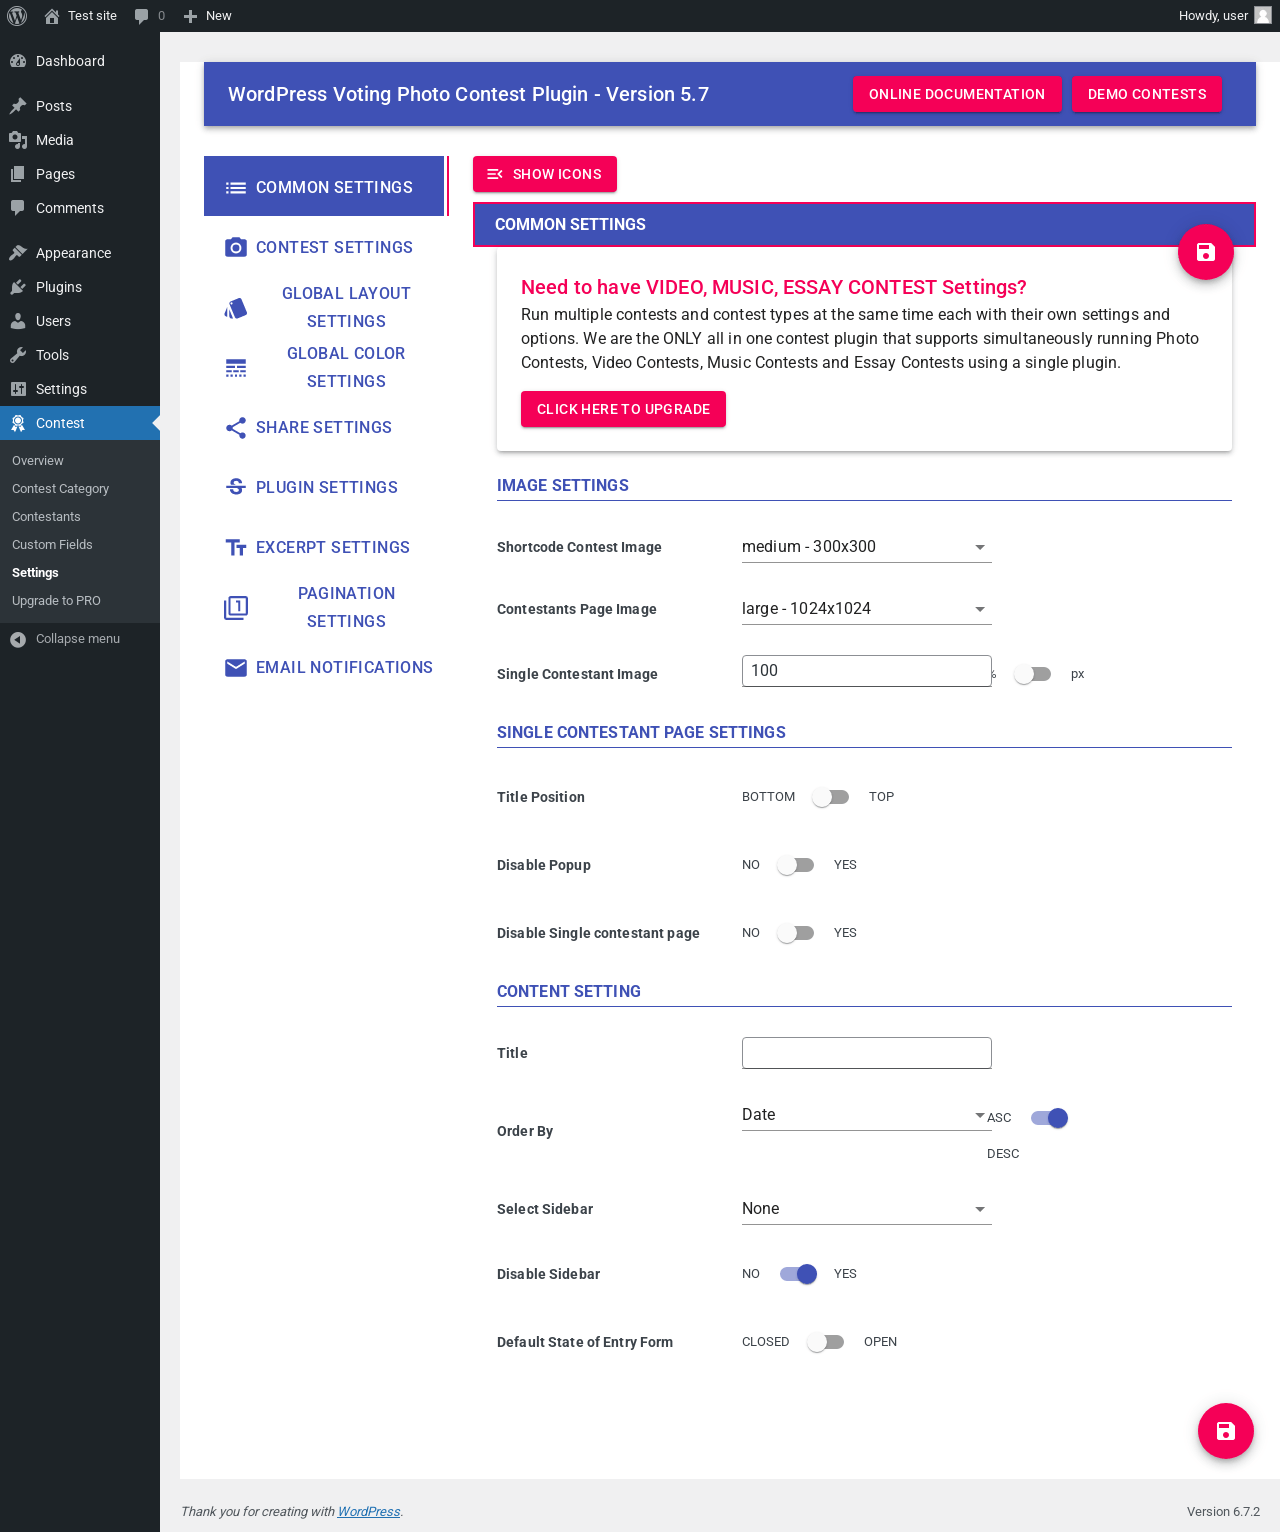Turn off the Disable Sidebar toggle
Image resolution: width=1280 pixels, height=1532 pixels.
(798, 1274)
